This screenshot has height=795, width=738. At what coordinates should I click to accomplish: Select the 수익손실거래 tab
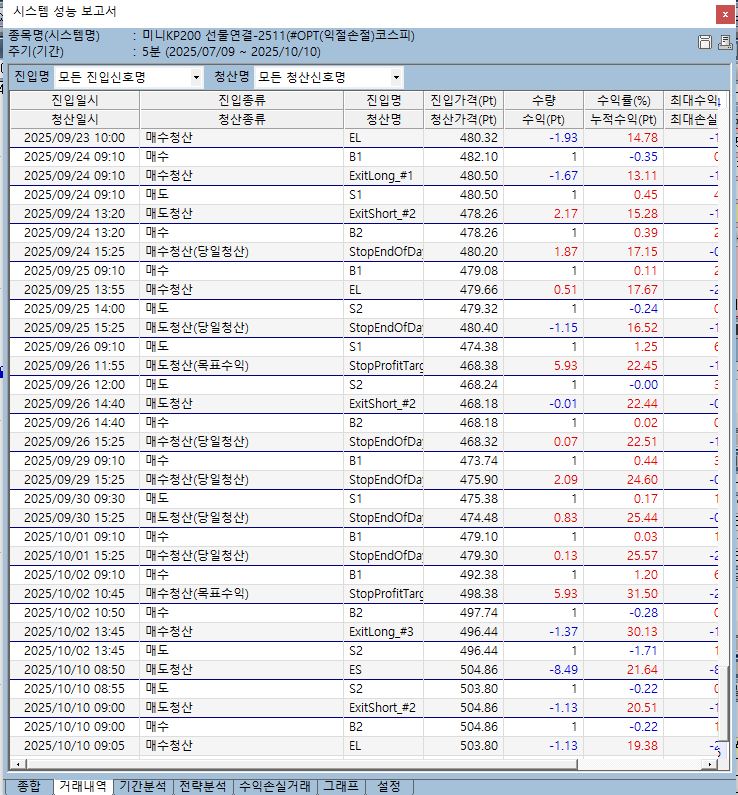274,786
